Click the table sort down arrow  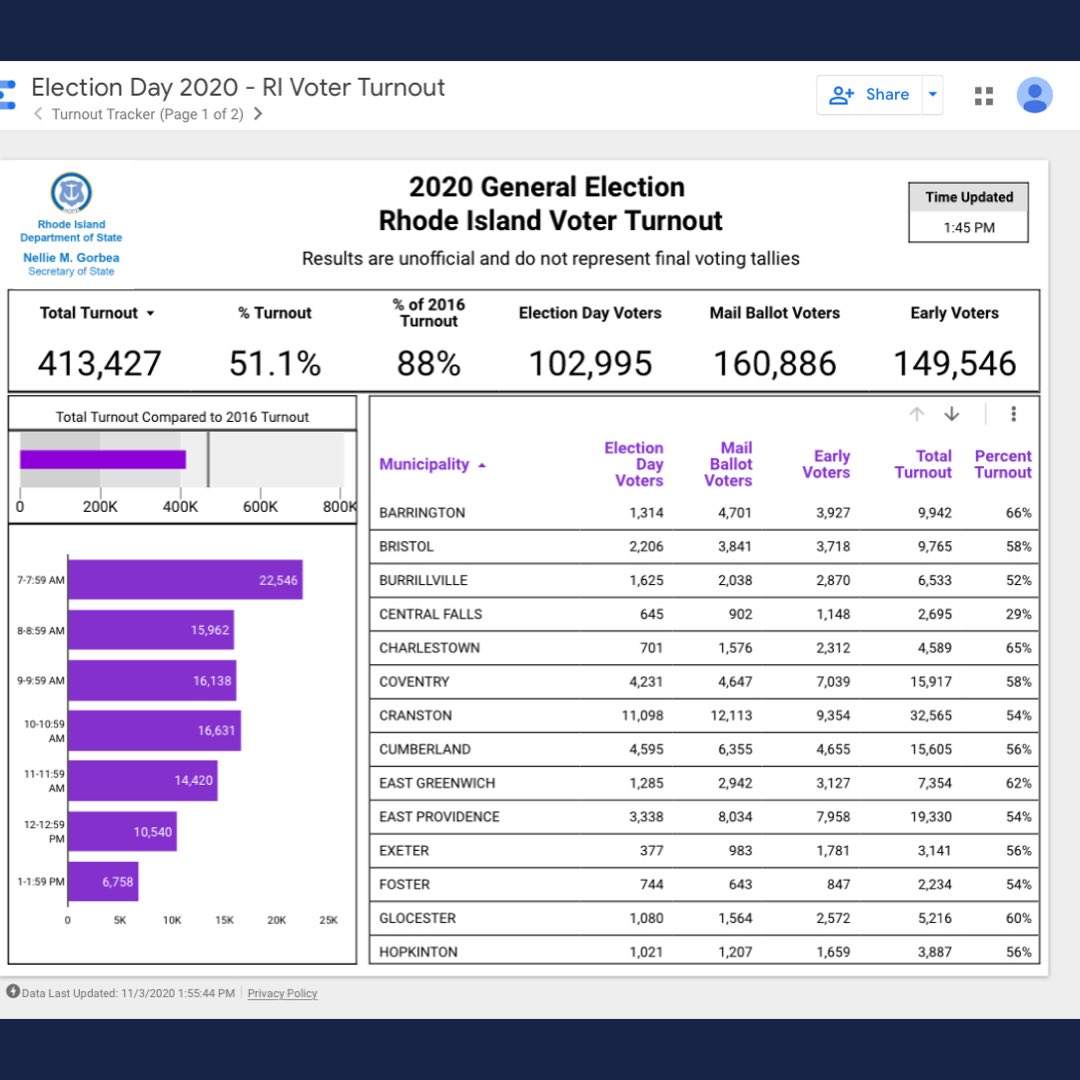click(x=952, y=414)
